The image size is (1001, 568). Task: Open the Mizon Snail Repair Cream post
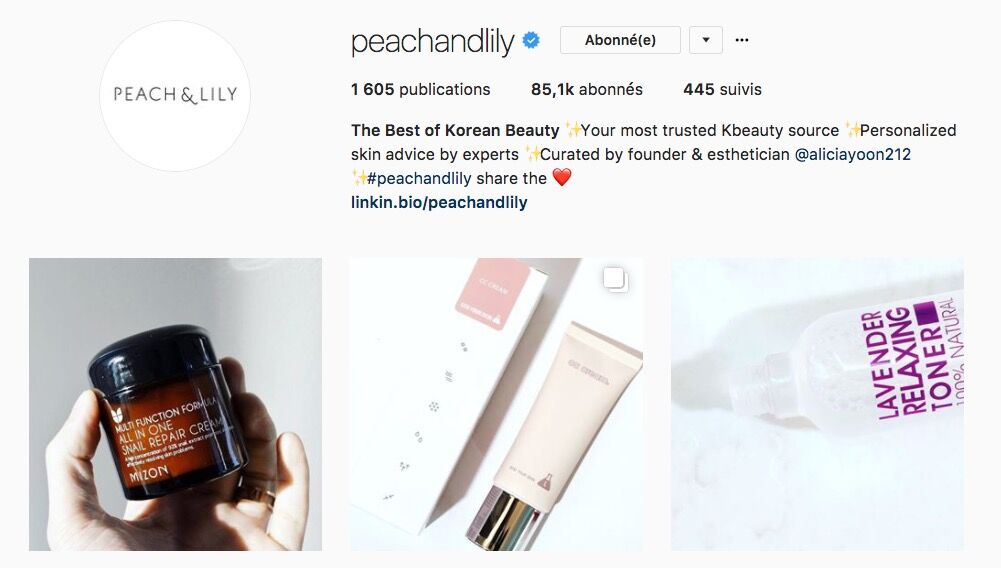pyautogui.click(x=176, y=404)
